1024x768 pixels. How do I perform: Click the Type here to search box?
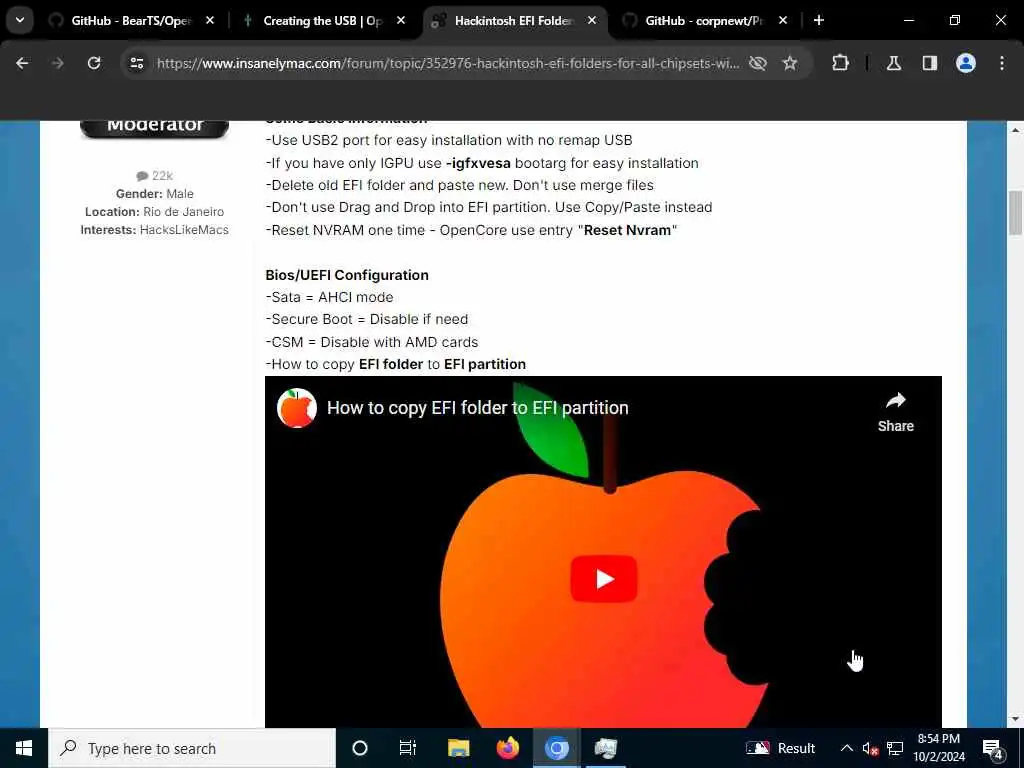coord(192,748)
